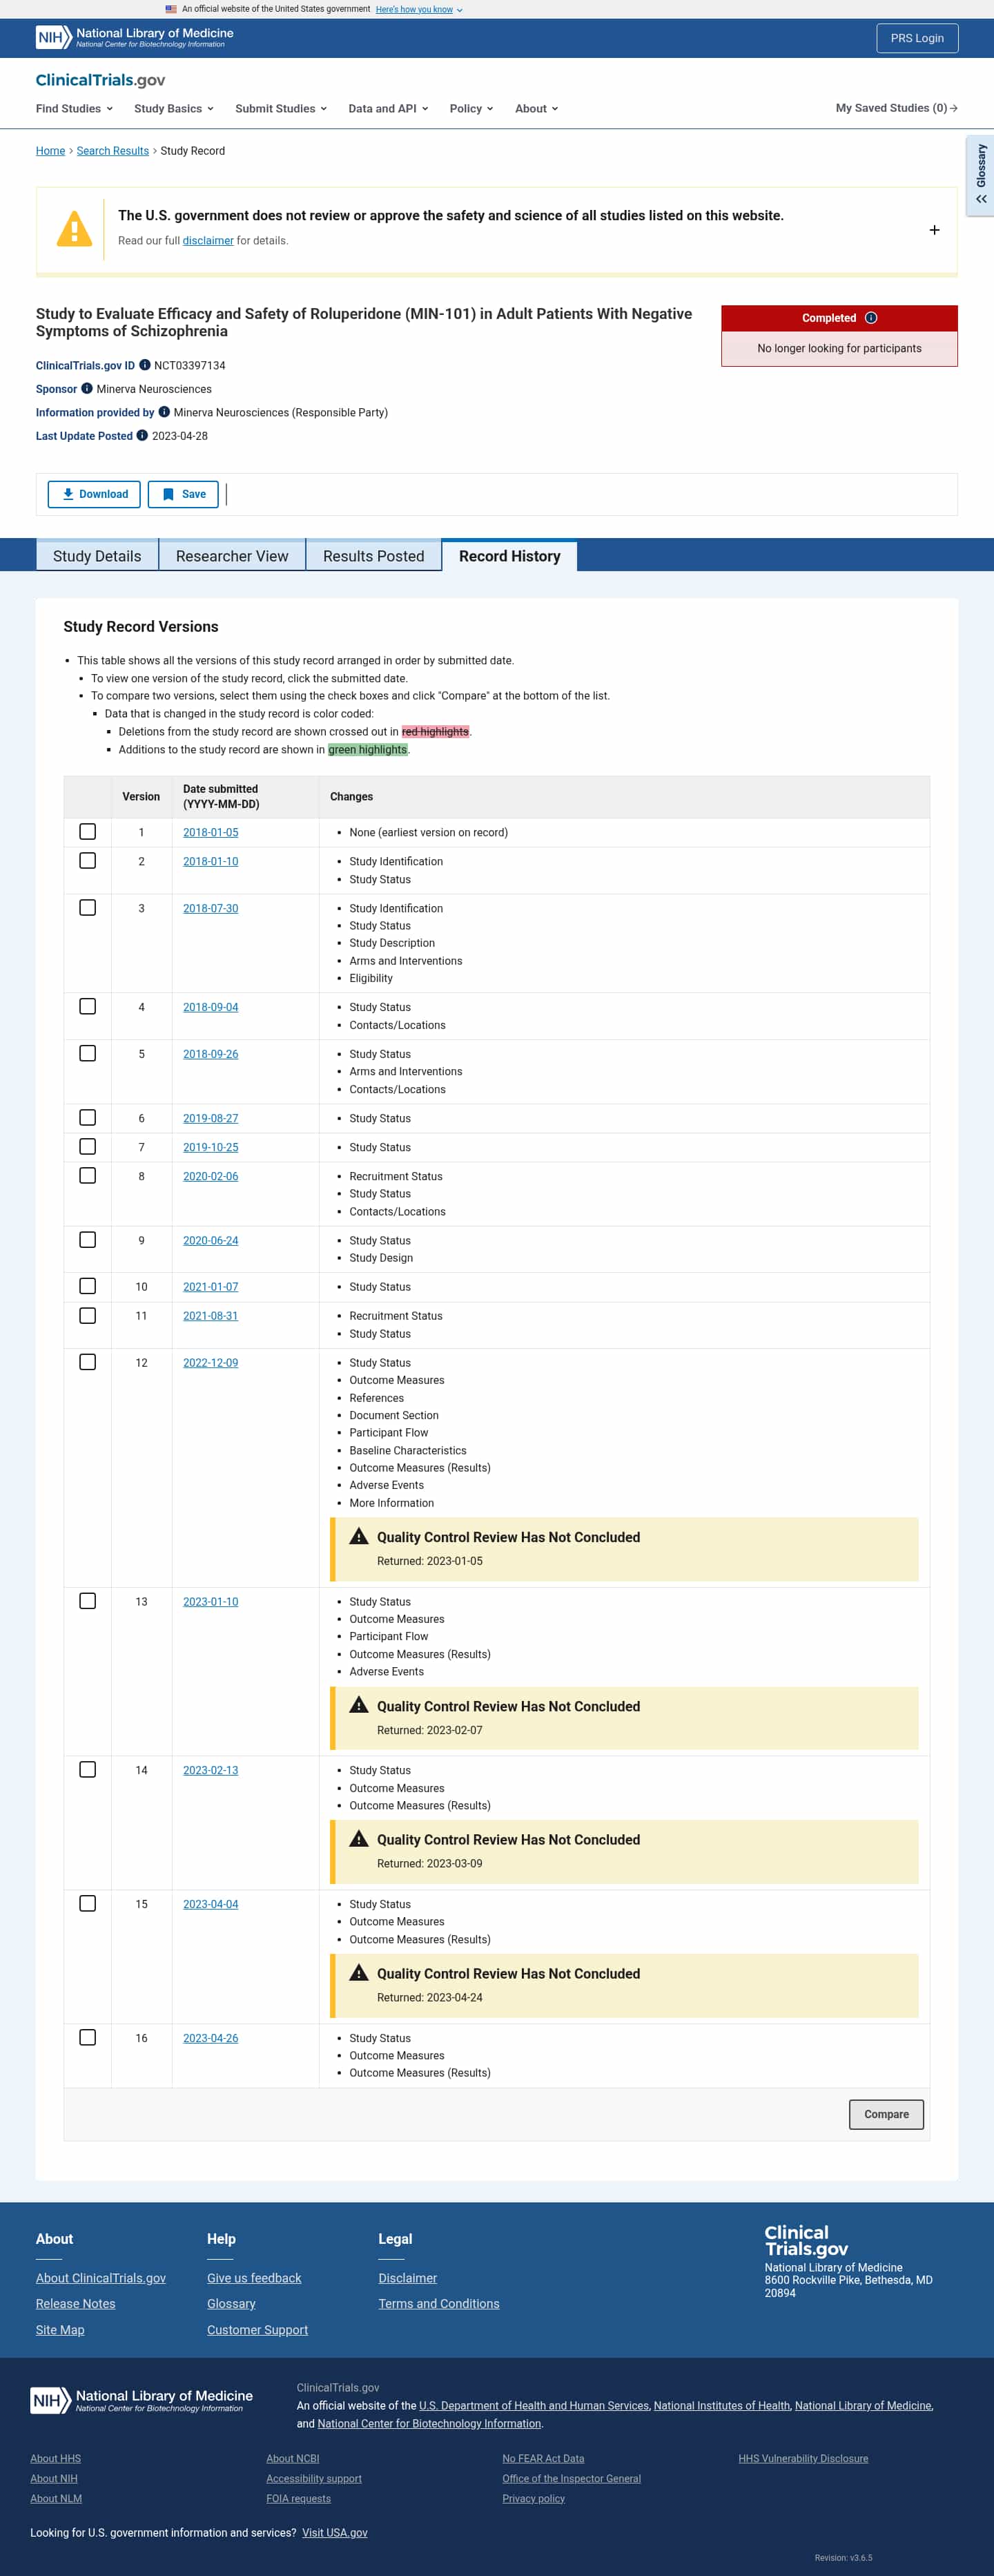Click the Give us feedback footer link
The width and height of the screenshot is (994, 2576).
click(x=254, y=2278)
